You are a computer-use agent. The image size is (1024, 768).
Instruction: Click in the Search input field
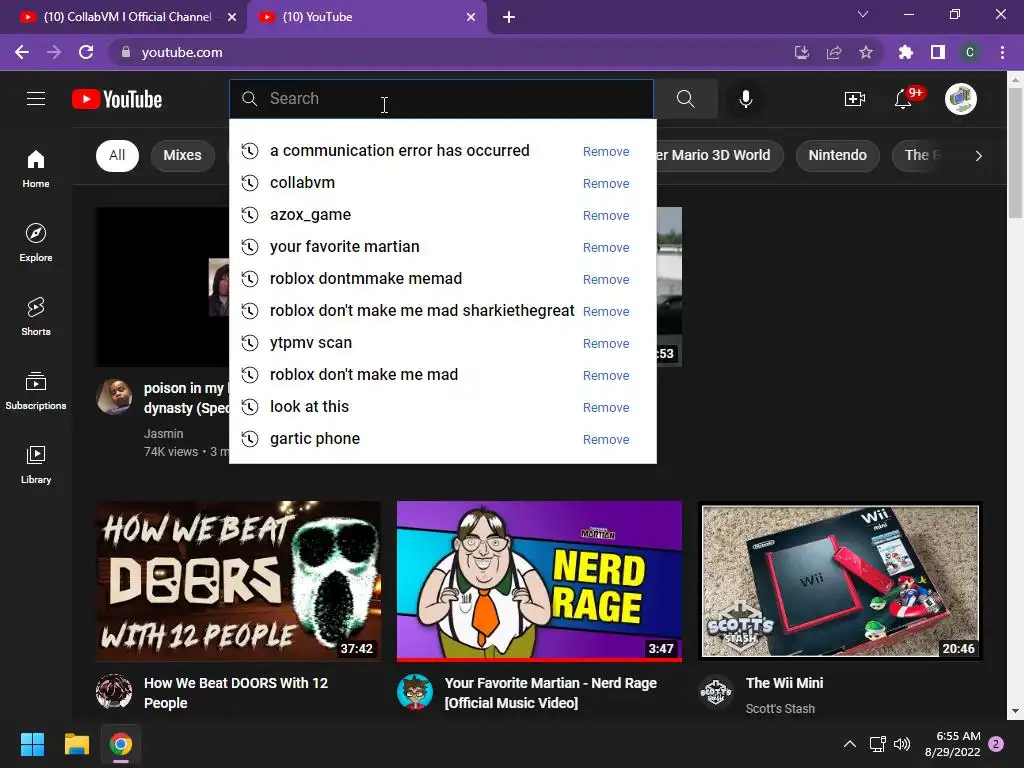pos(441,99)
